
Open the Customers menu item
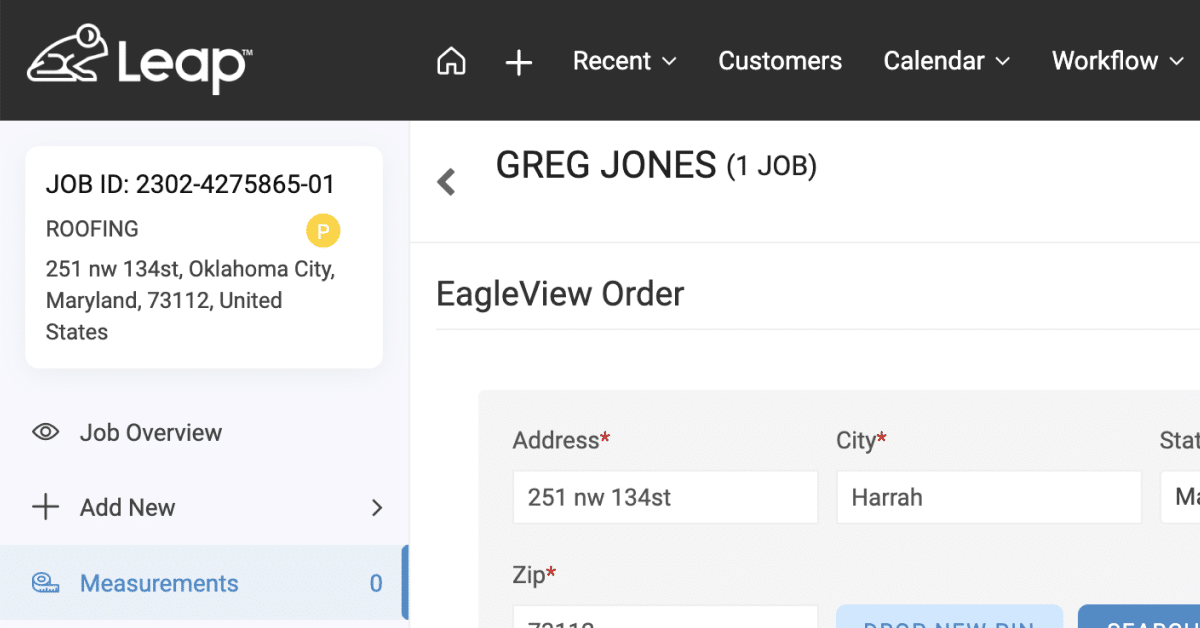(x=780, y=62)
